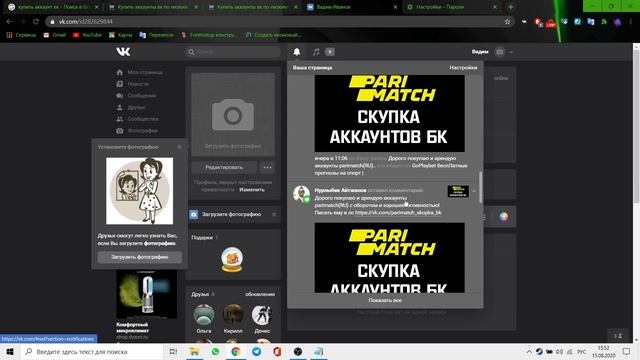
Task: Reload the page with the refresh icon
Action: (36, 22)
